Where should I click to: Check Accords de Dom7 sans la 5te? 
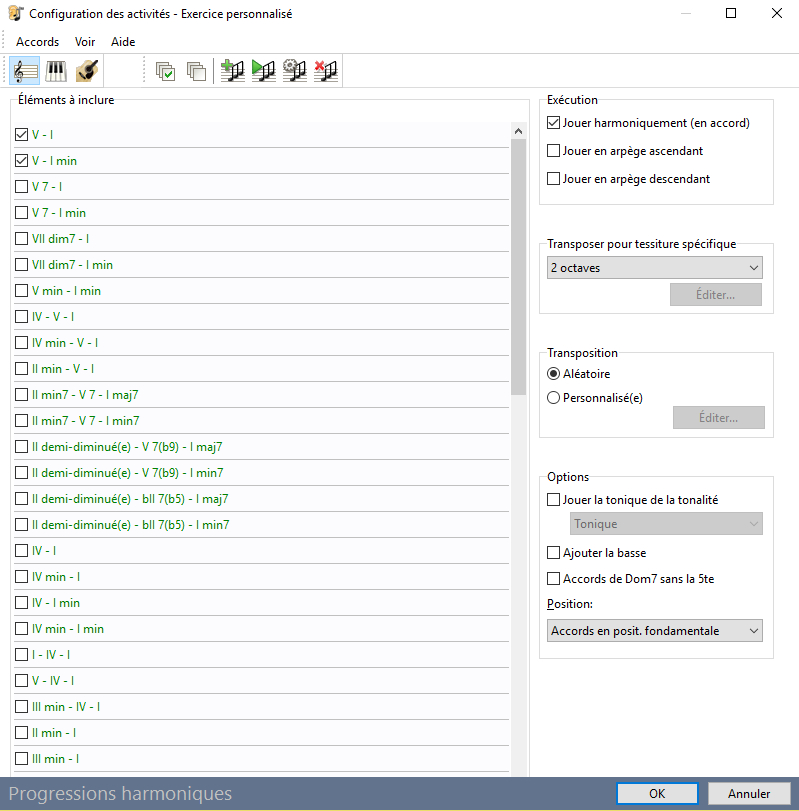pyautogui.click(x=553, y=578)
